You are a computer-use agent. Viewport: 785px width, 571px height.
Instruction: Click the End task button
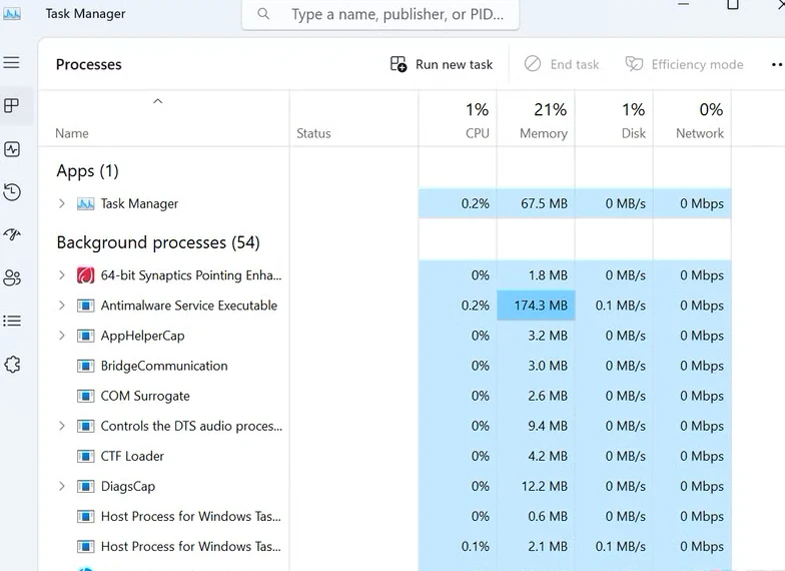[562, 65]
